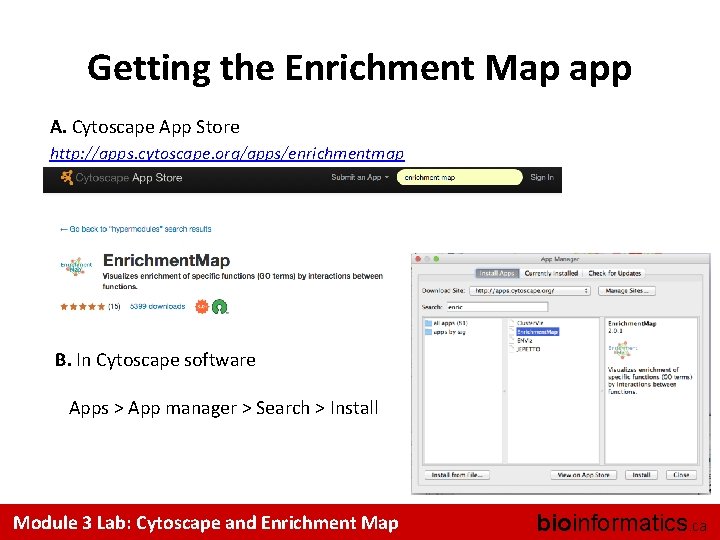The width and height of the screenshot is (720, 540).
Task: Click the orange Cytoscape 3.0 badge icon
Action: (x=202, y=306)
